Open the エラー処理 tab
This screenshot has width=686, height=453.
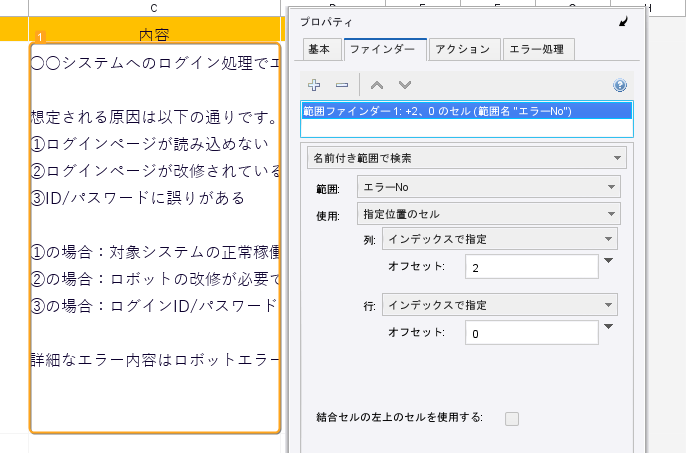tap(537, 49)
